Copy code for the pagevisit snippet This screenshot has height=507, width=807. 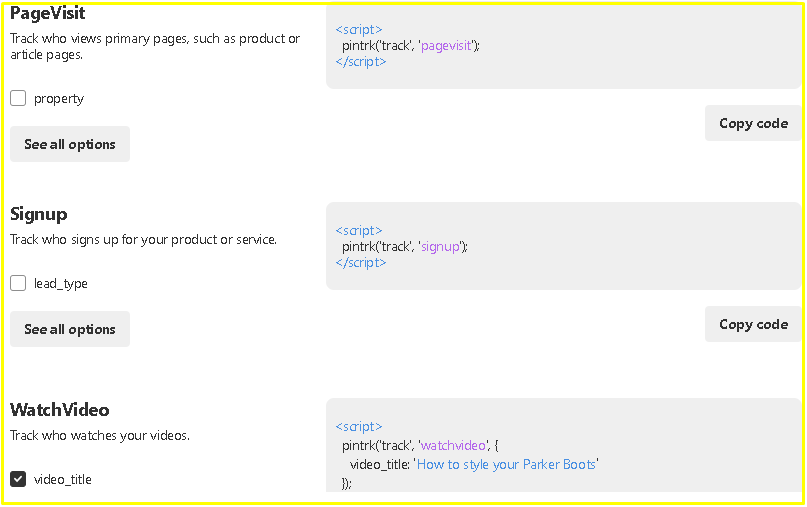click(x=753, y=124)
